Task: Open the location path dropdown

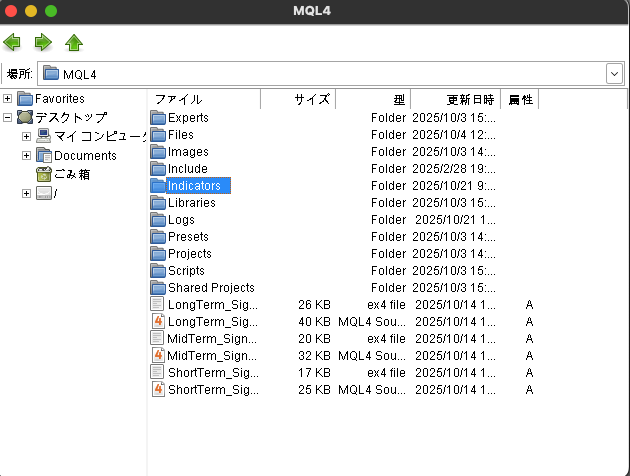Action: pos(614,74)
